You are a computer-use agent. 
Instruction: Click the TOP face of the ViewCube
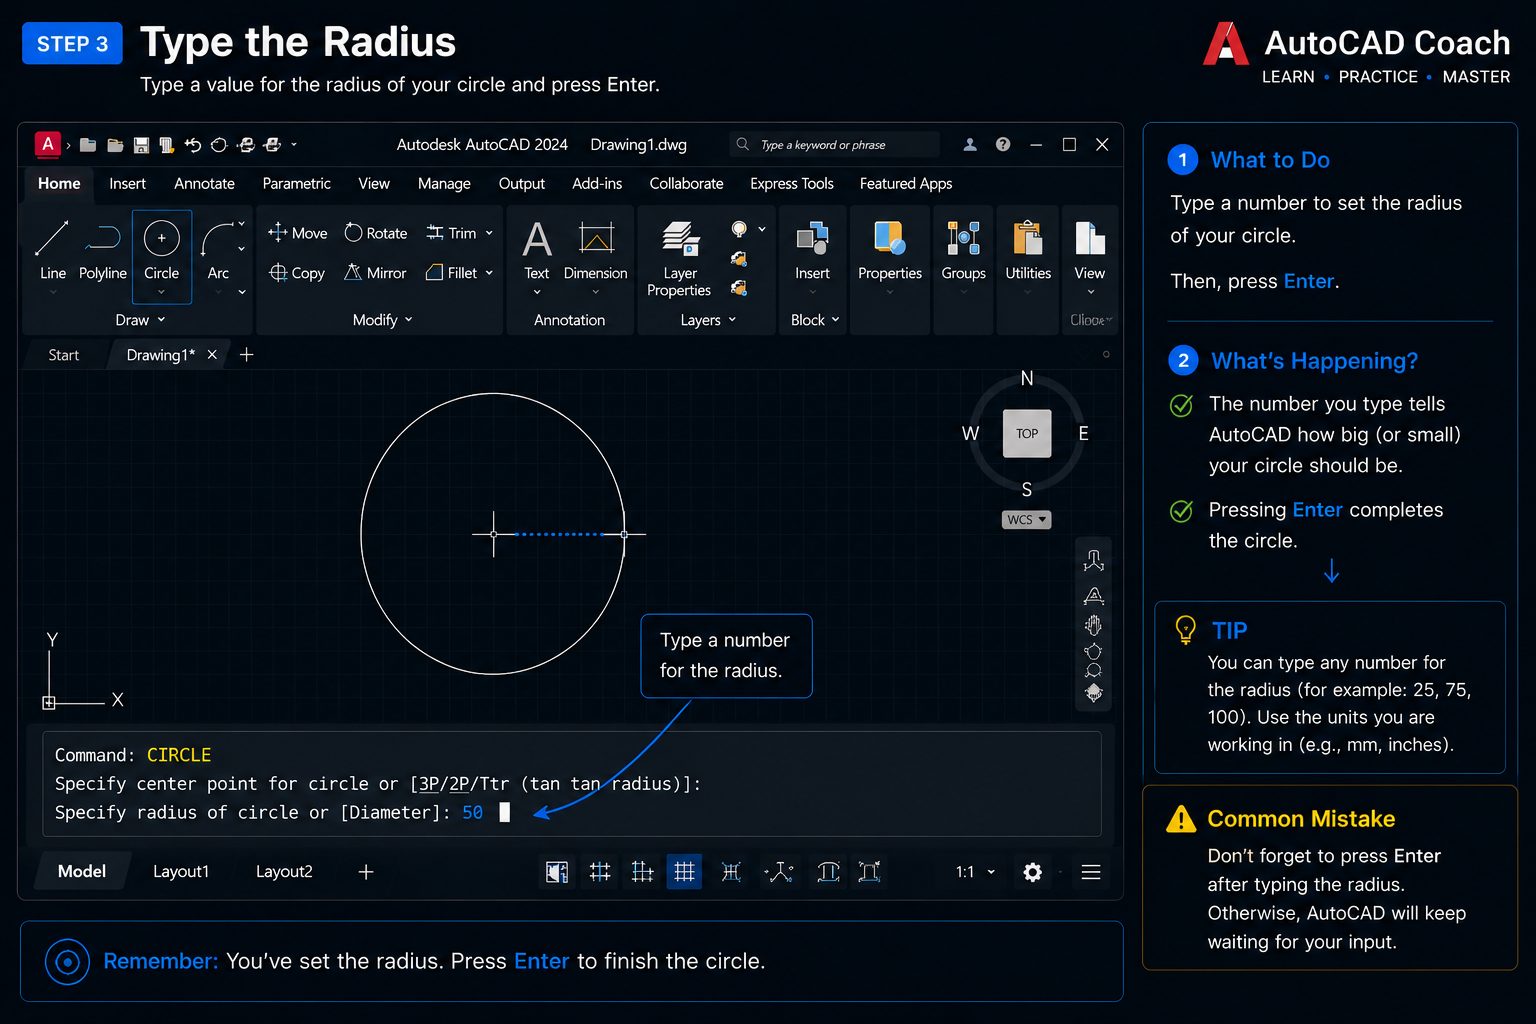[x=1027, y=434]
